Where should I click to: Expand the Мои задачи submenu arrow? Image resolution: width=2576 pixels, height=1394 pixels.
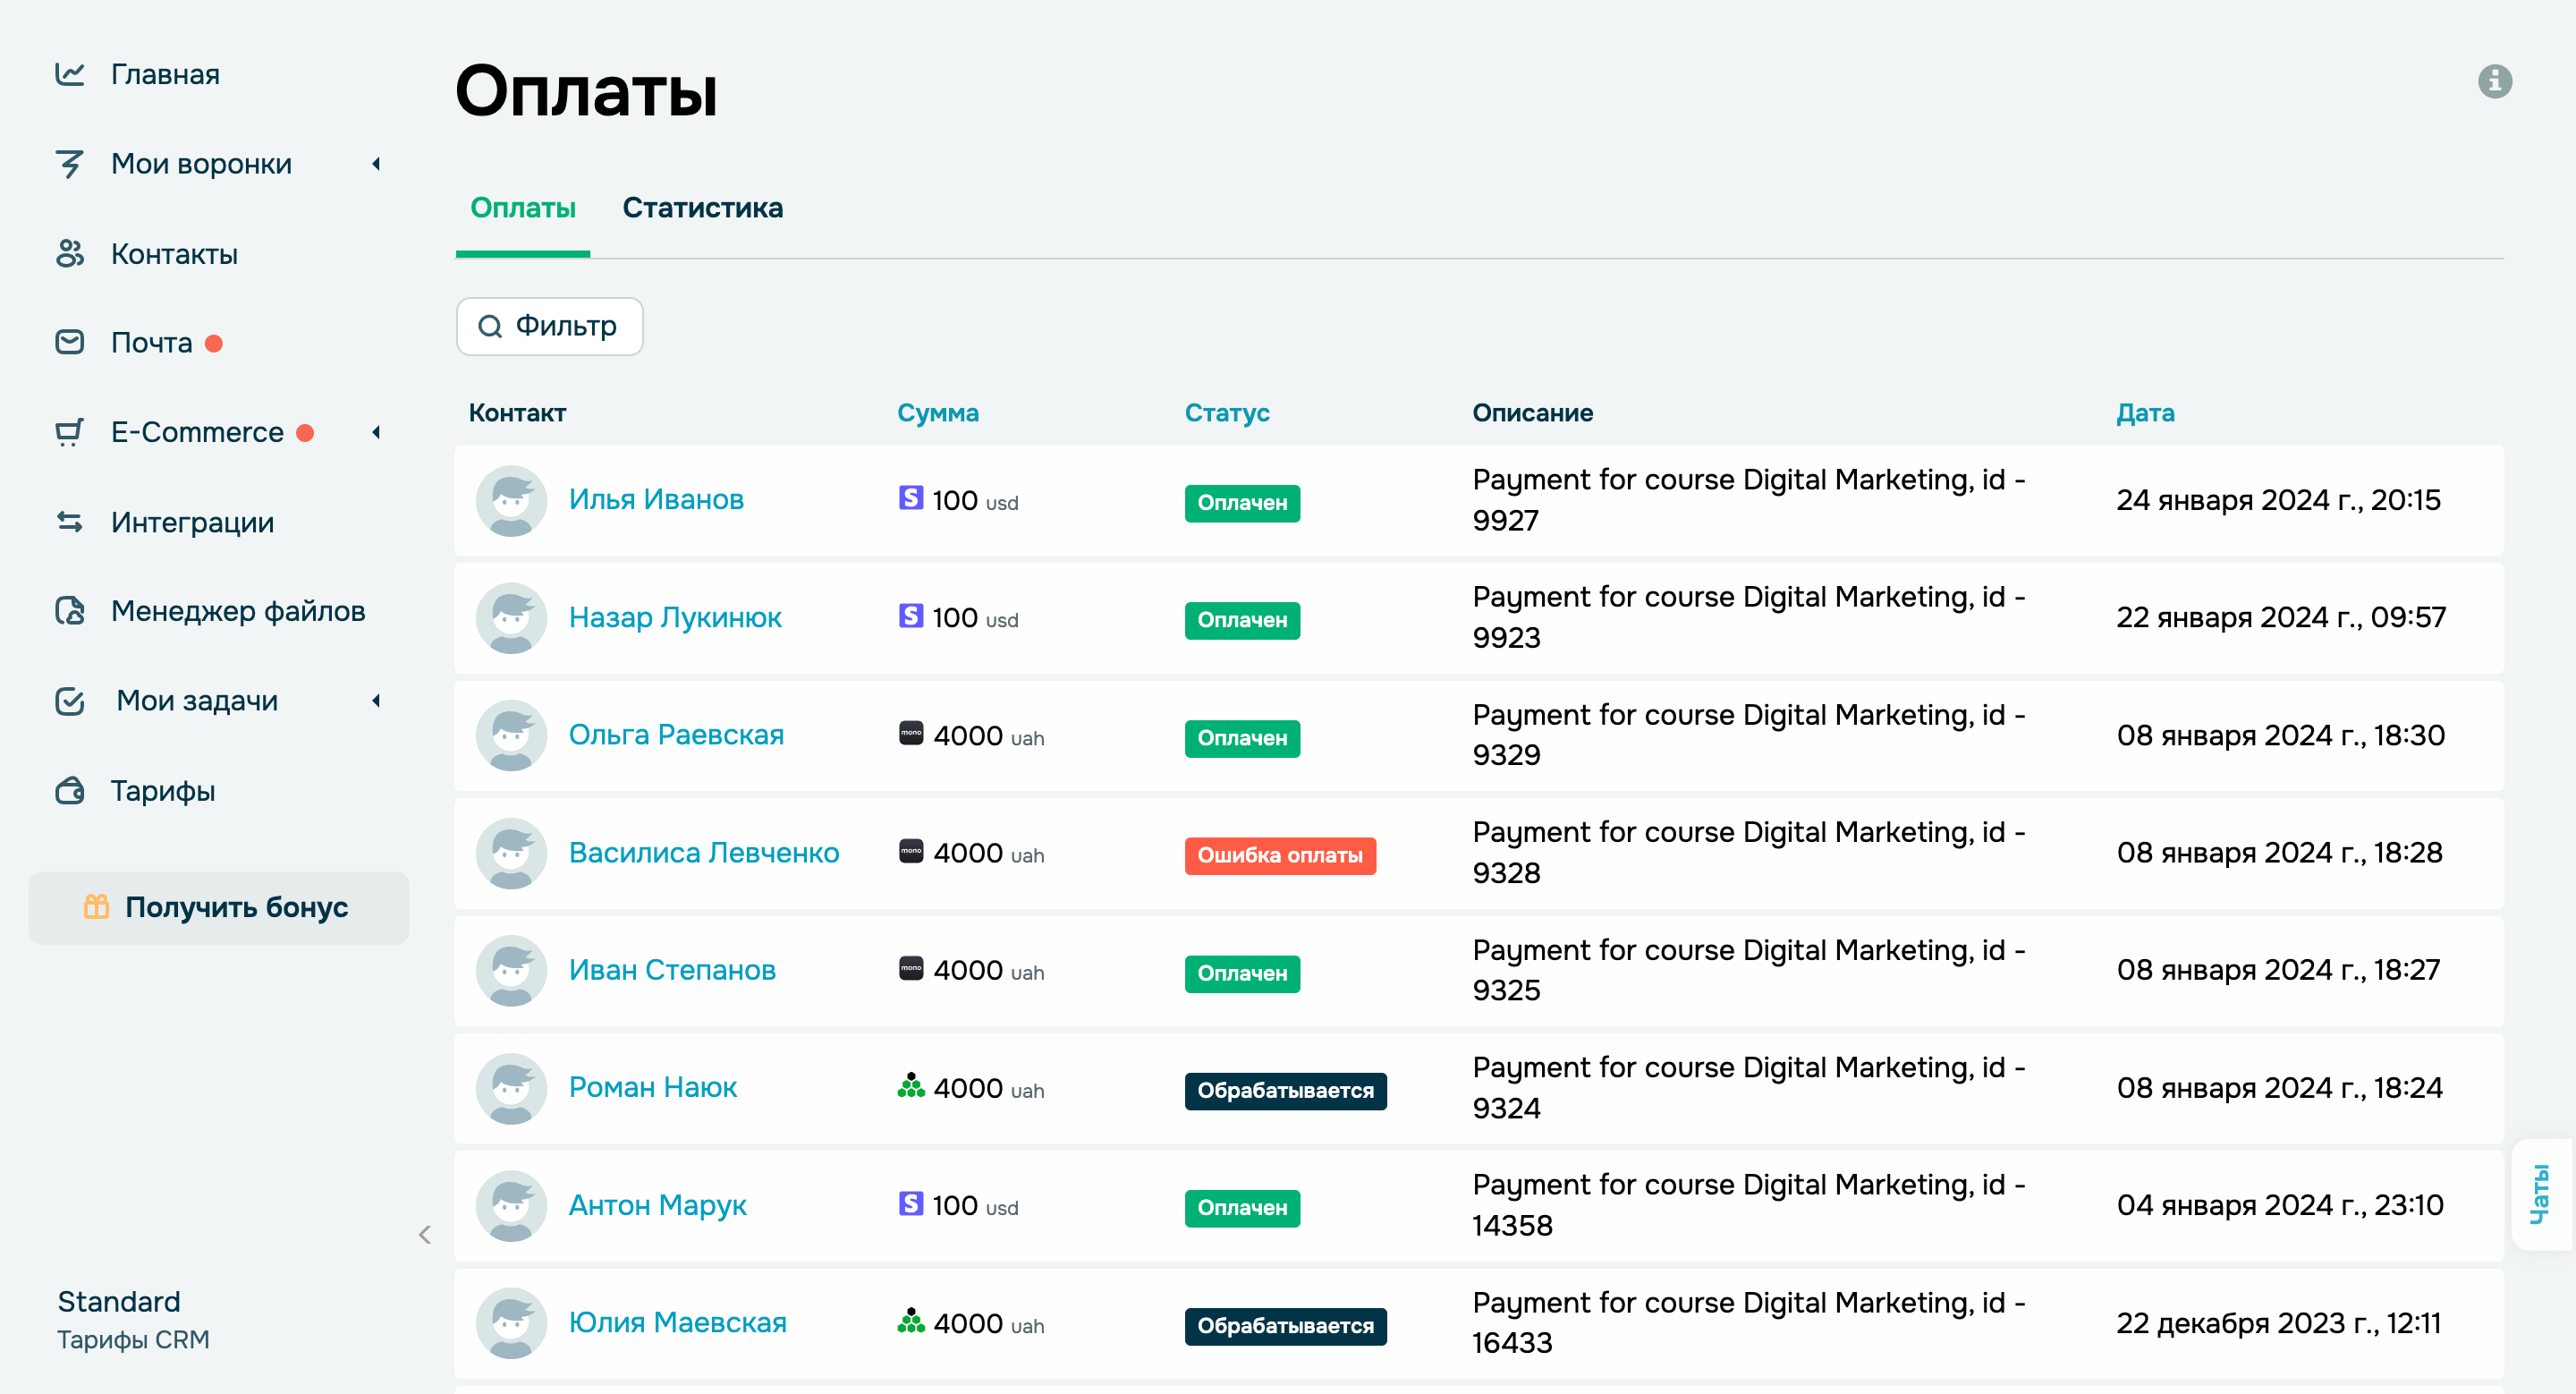click(x=376, y=701)
